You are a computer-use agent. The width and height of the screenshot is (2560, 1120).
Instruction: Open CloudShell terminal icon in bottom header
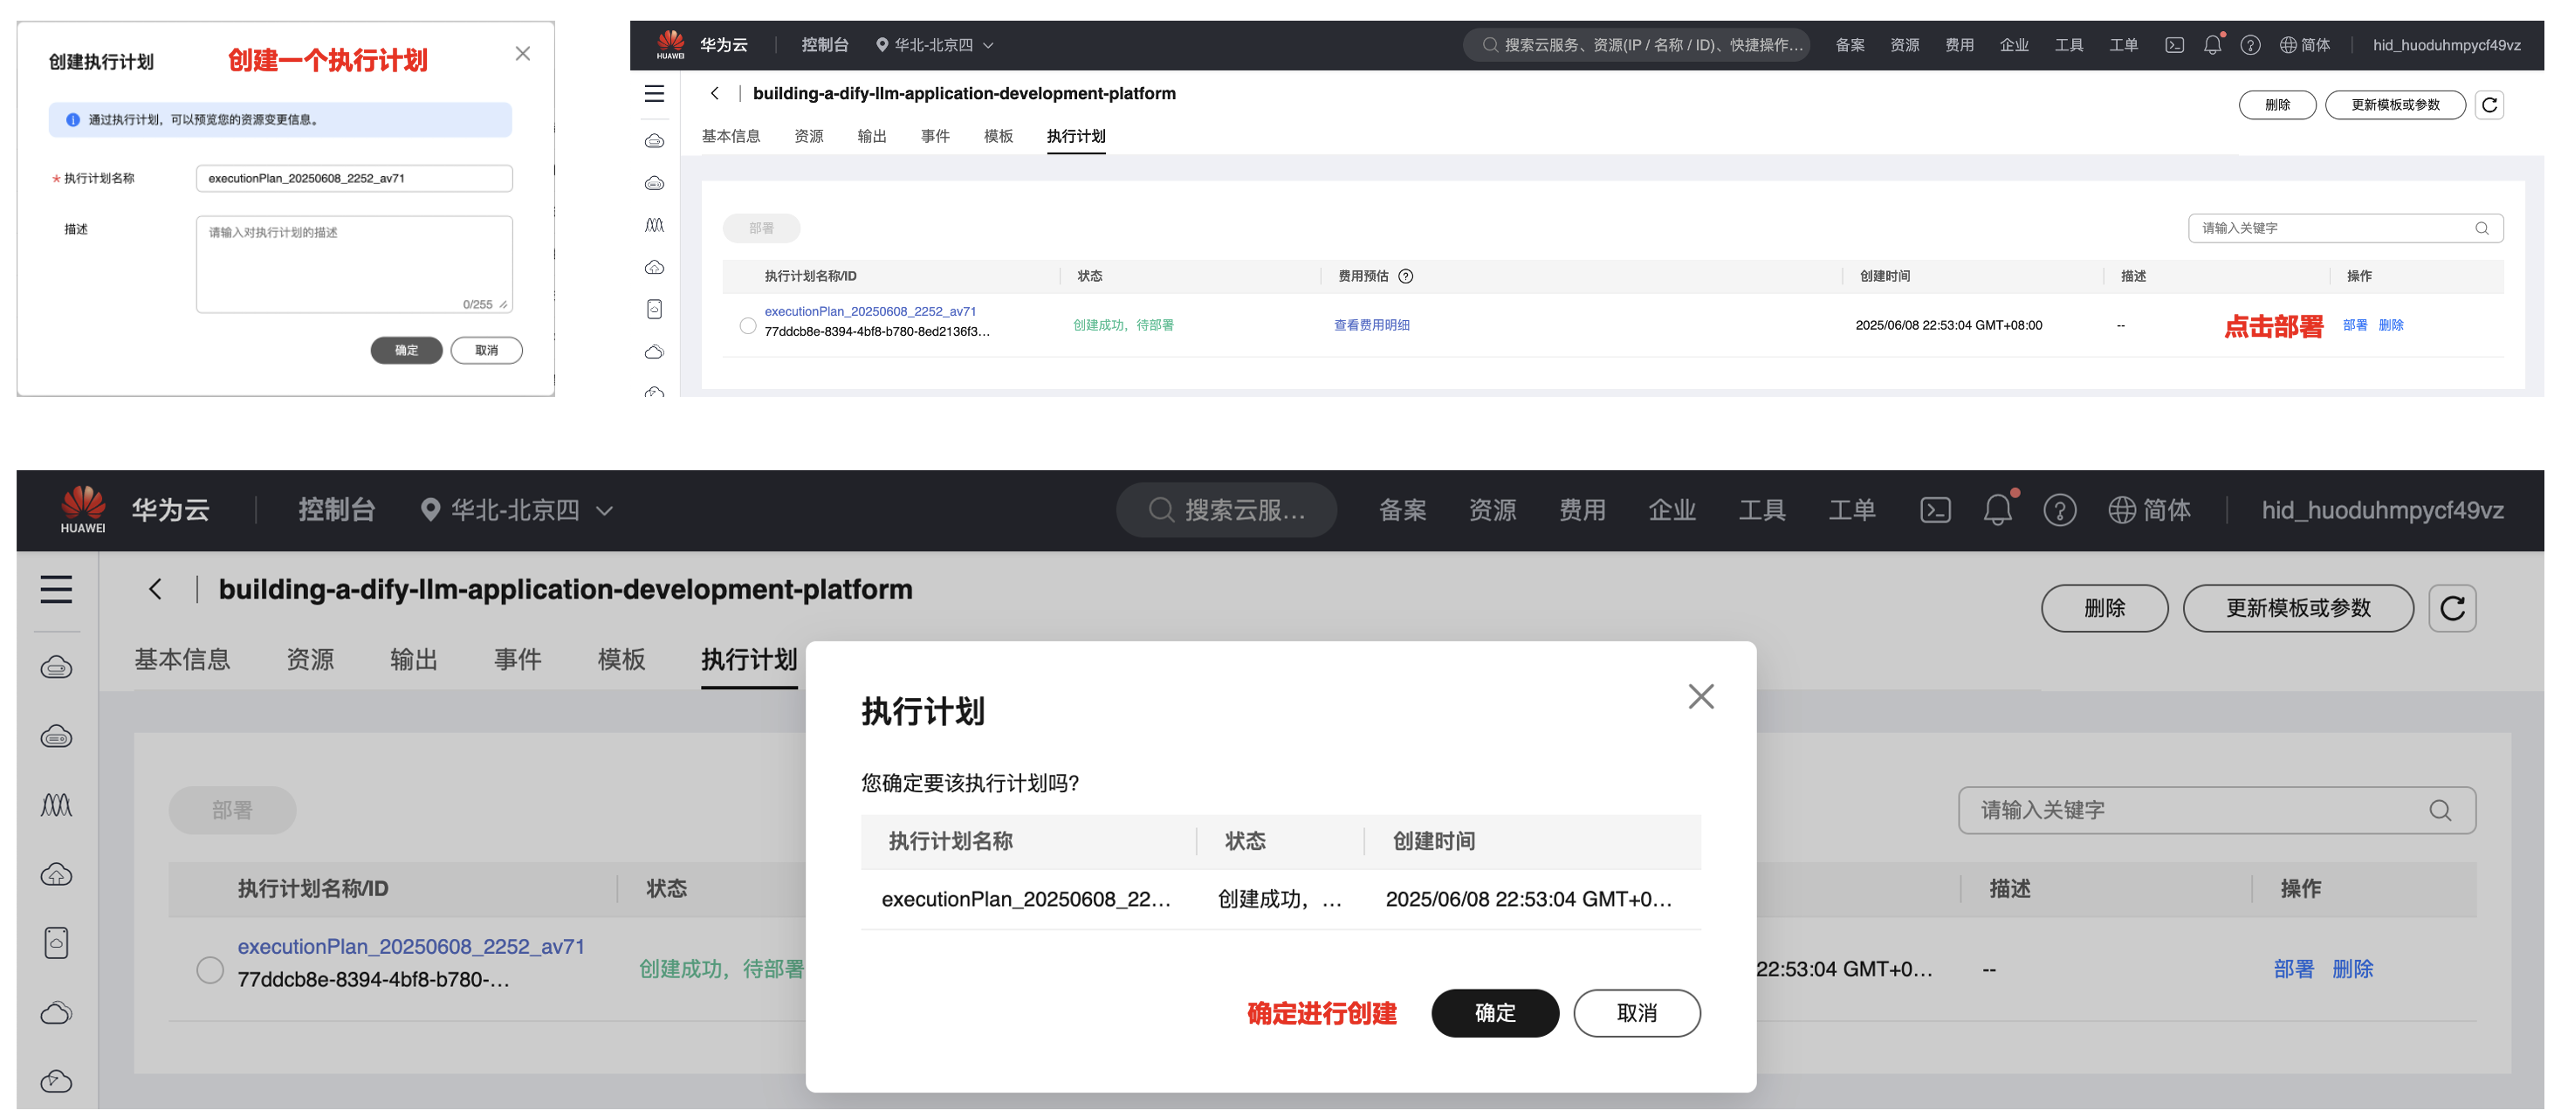(x=1935, y=510)
